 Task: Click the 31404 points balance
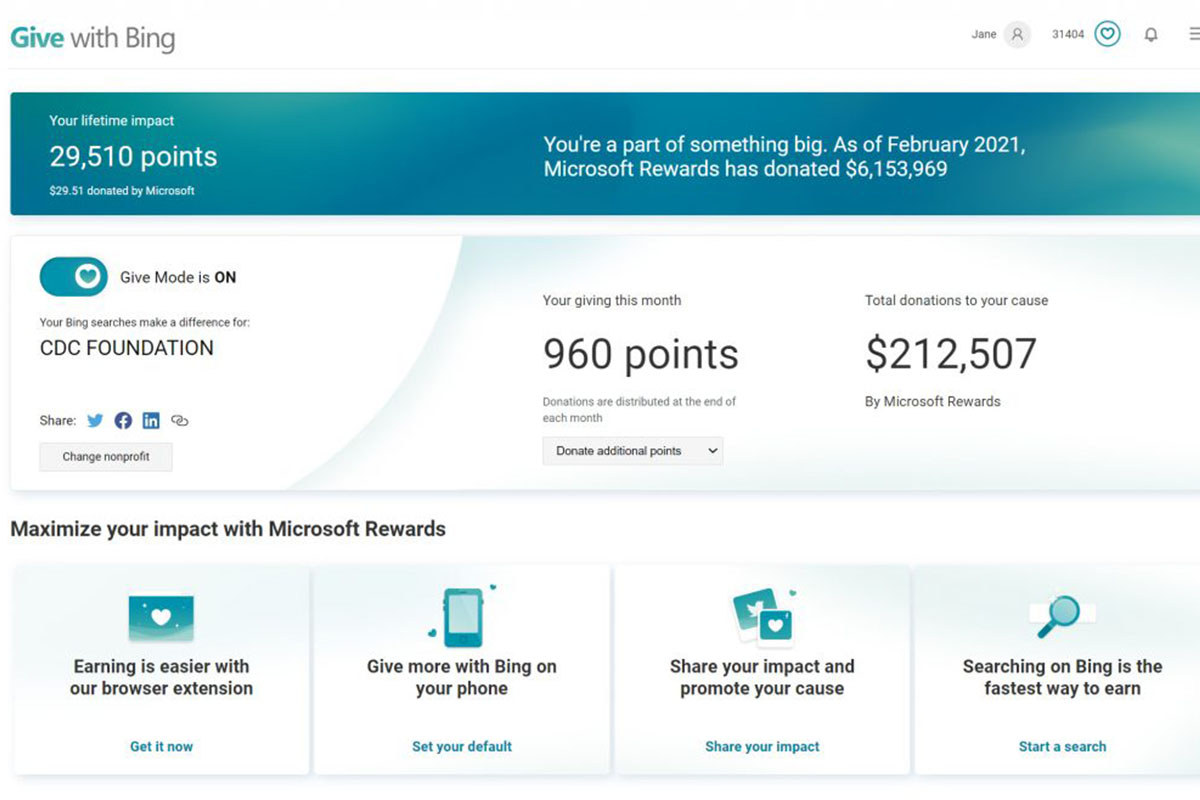click(1068, 35)
